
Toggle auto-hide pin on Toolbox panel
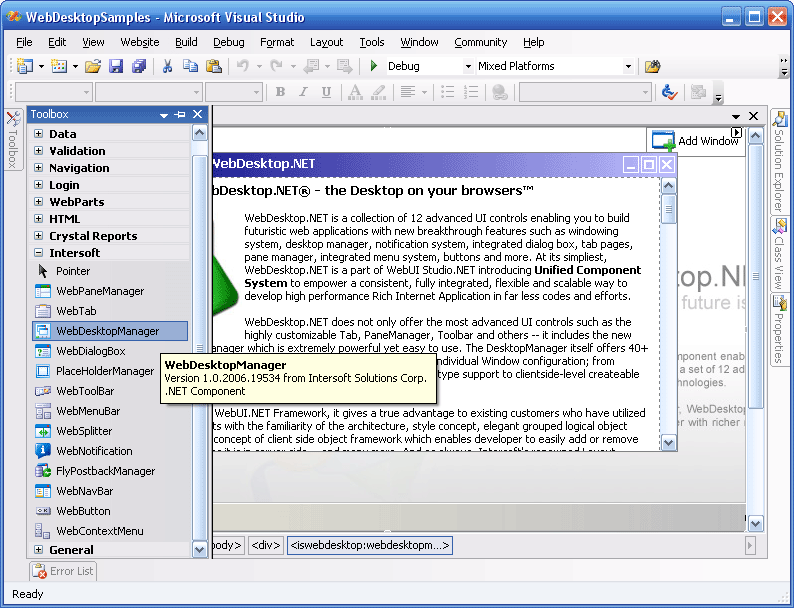tap(180, 115)
